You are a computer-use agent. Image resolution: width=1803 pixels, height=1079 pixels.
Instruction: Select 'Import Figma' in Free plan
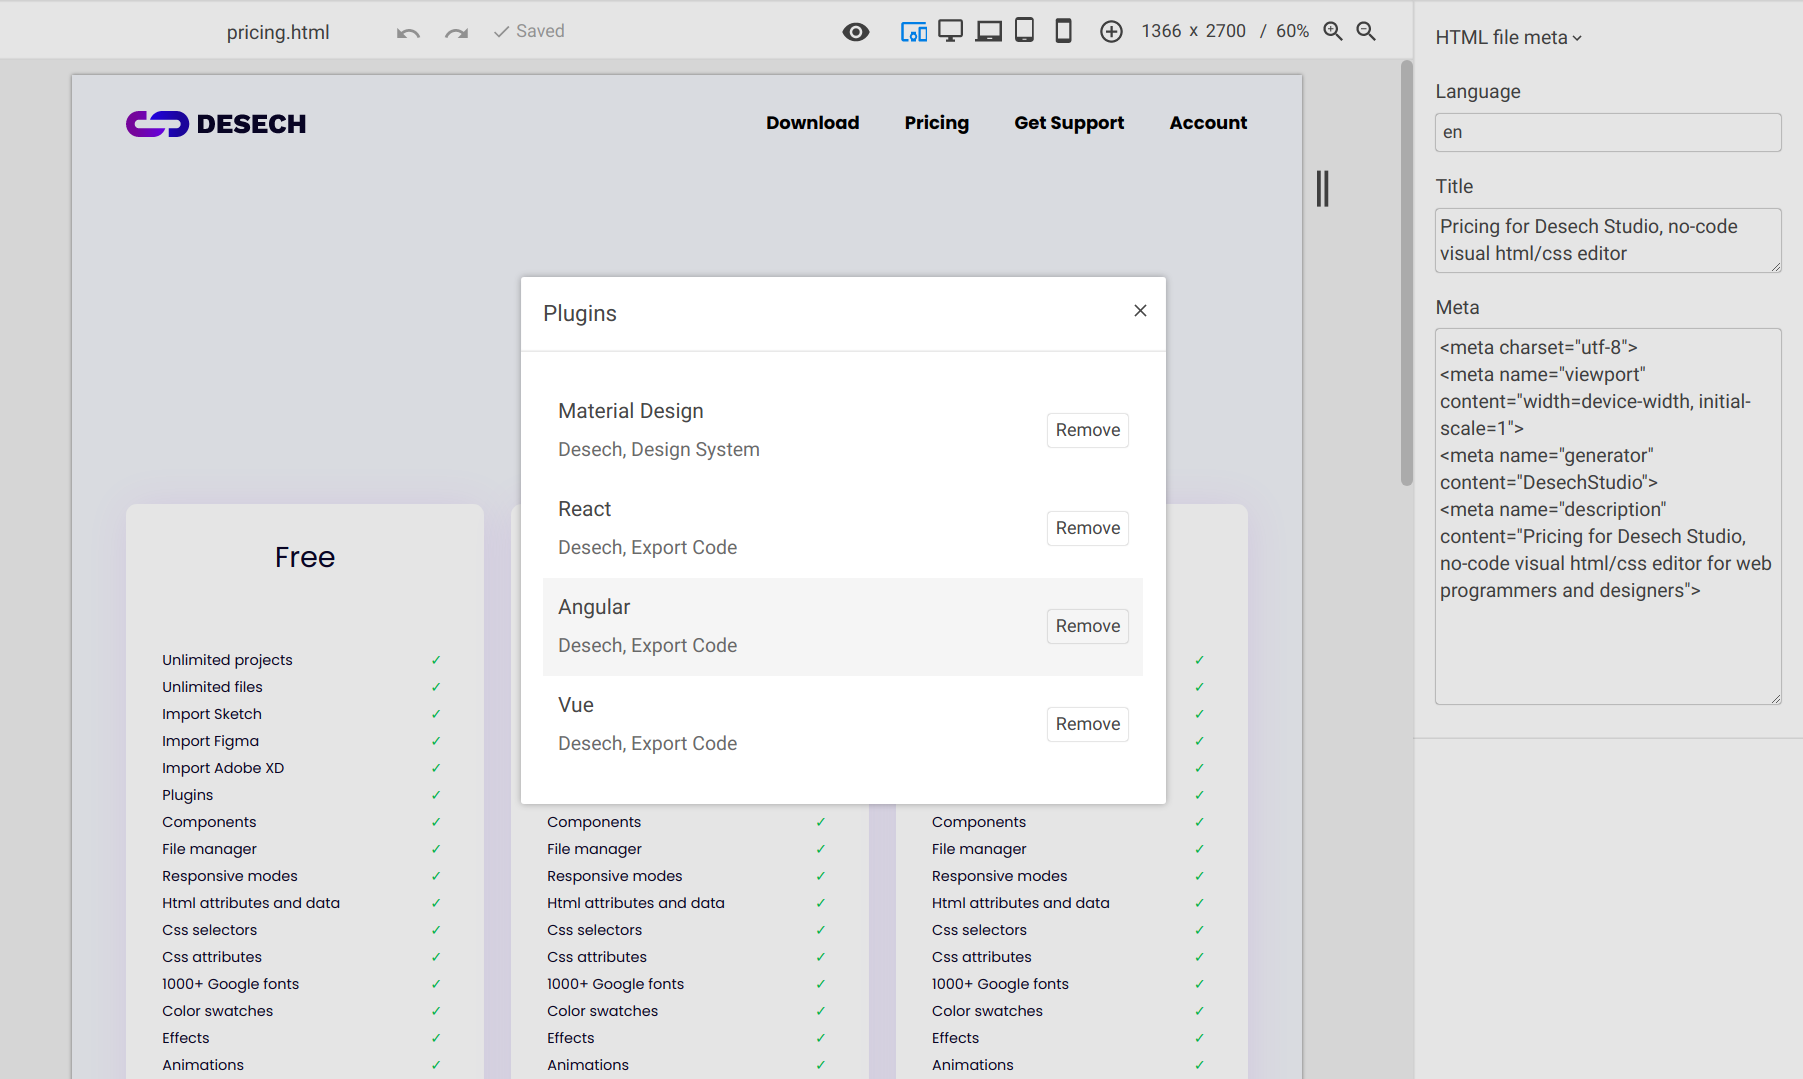(210, 741)
